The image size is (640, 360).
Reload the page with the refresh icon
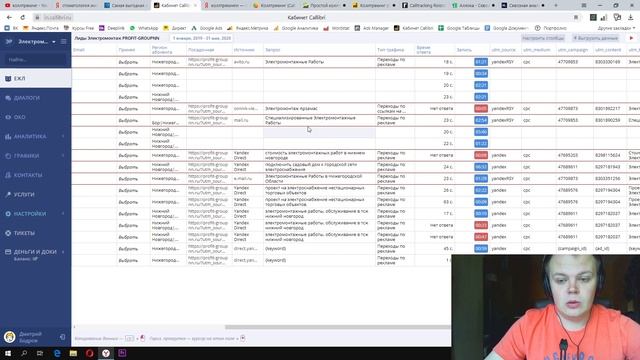[22, 18]
